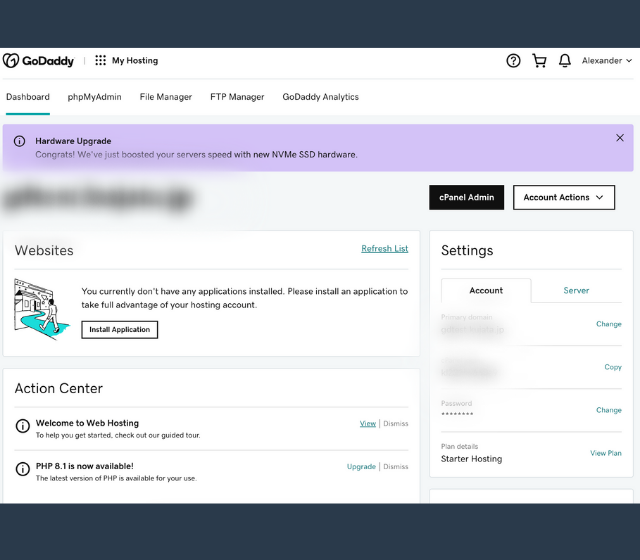The width and height of the screenshot is (640, 560).
Task: Click the Welcome to Web Hosting info icon
Action: pyautogui.click(x=23, y=427)
